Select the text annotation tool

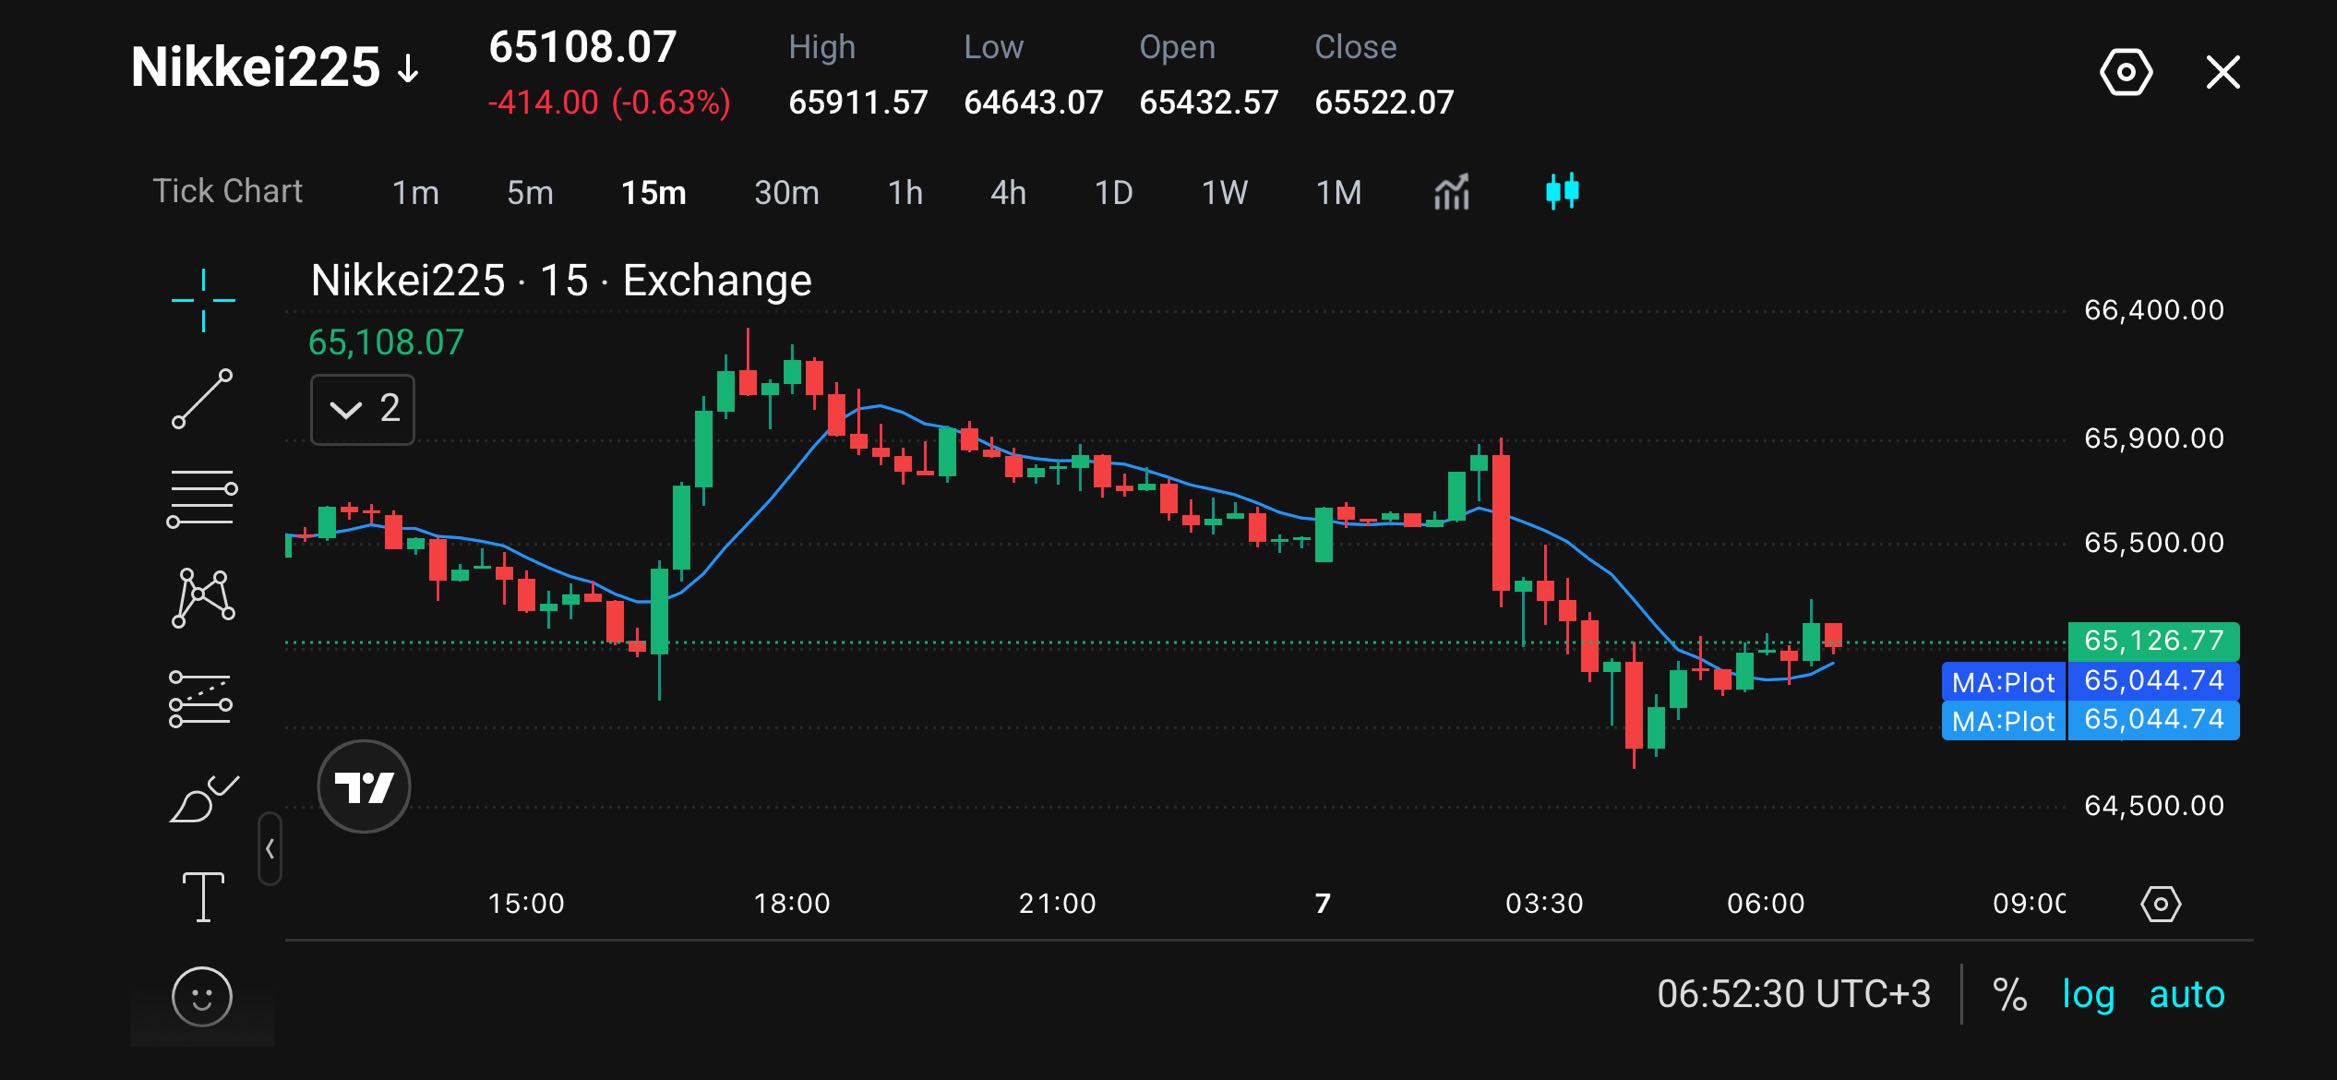tap(203, 896)
